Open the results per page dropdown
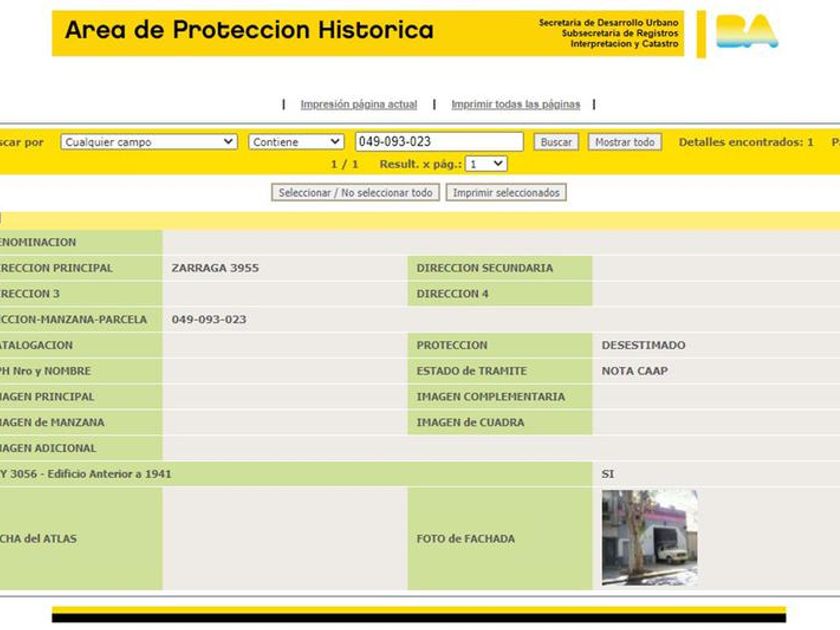This screenshot has height=630, width=840. pos(486,164)
